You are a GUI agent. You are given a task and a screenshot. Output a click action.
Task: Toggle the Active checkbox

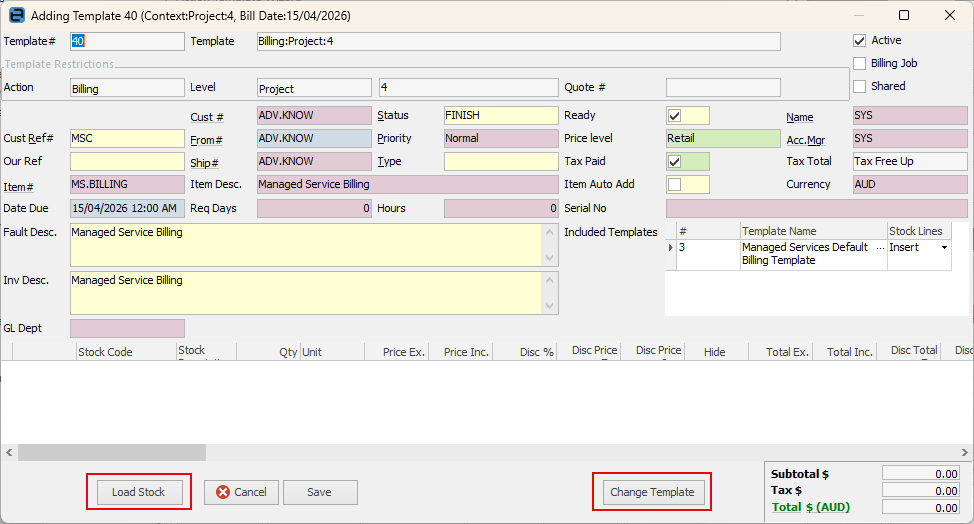click(x=860, y=41)
